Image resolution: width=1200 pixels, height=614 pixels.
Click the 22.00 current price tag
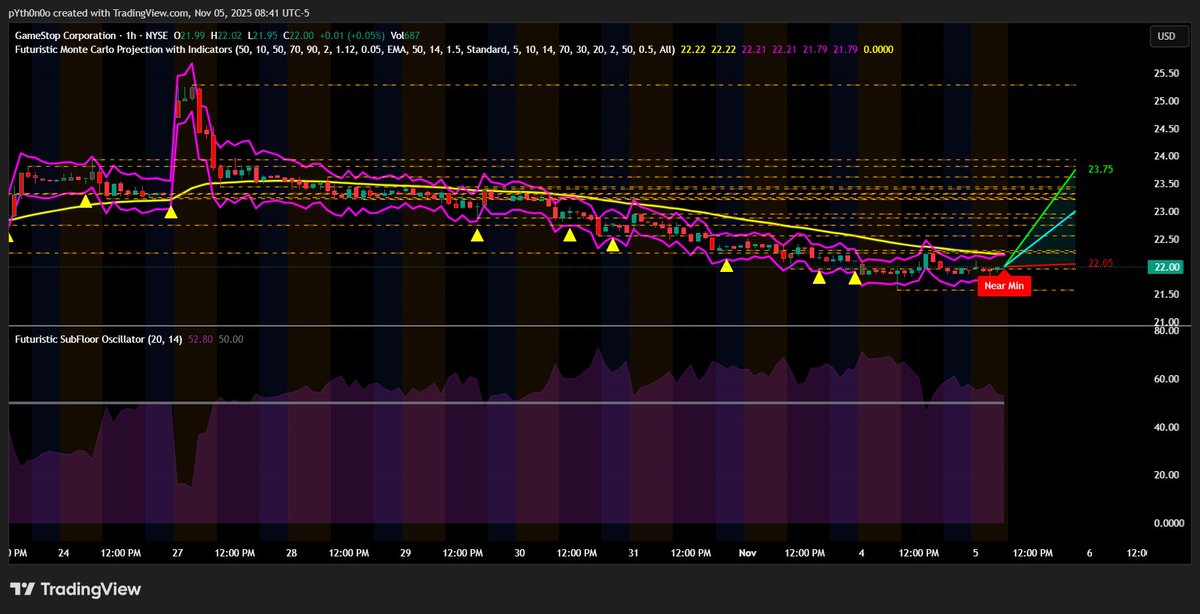point(1166,267)
